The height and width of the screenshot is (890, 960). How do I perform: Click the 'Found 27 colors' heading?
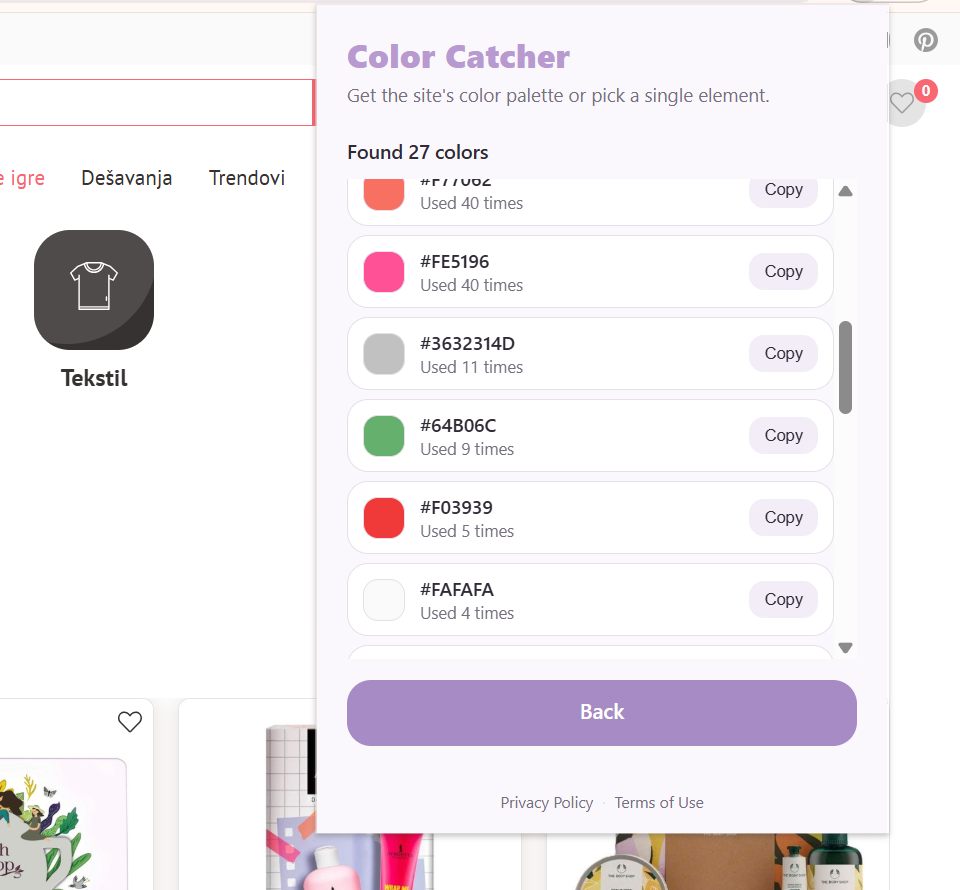[418, 152]
